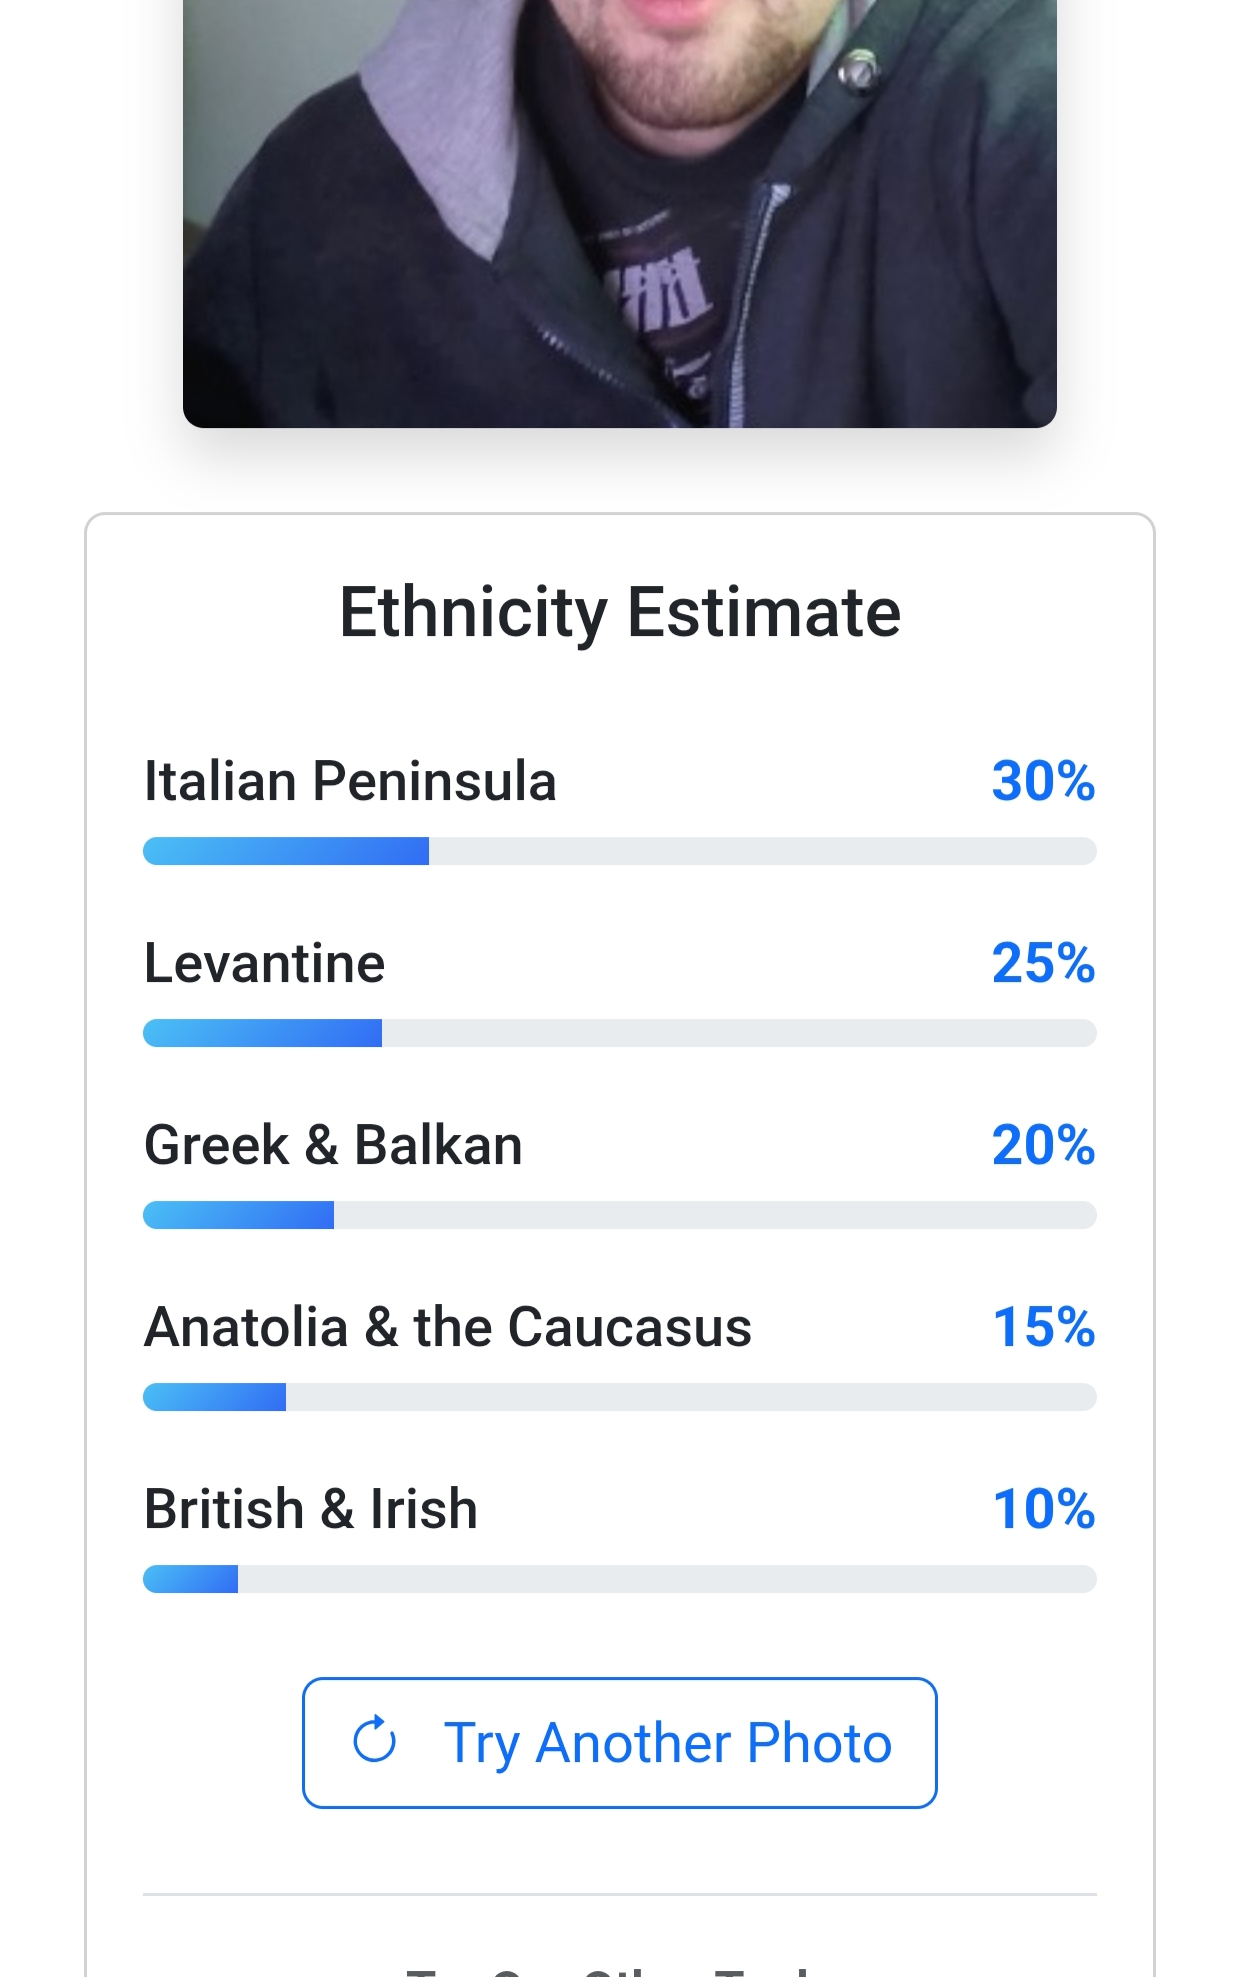1240x1977 pixels.
Task: Select the Italian Peninsula label
Action: (350, 781)
